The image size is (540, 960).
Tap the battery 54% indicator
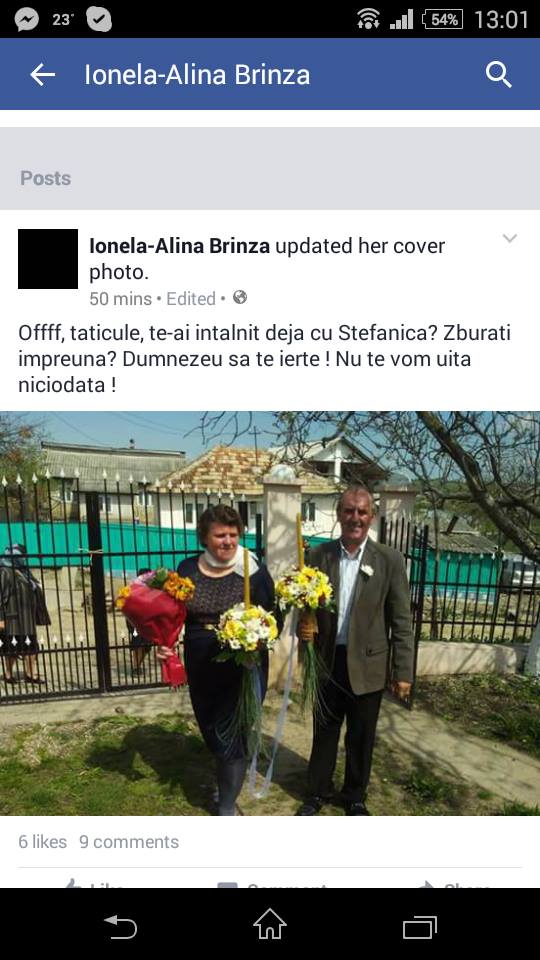443,19
